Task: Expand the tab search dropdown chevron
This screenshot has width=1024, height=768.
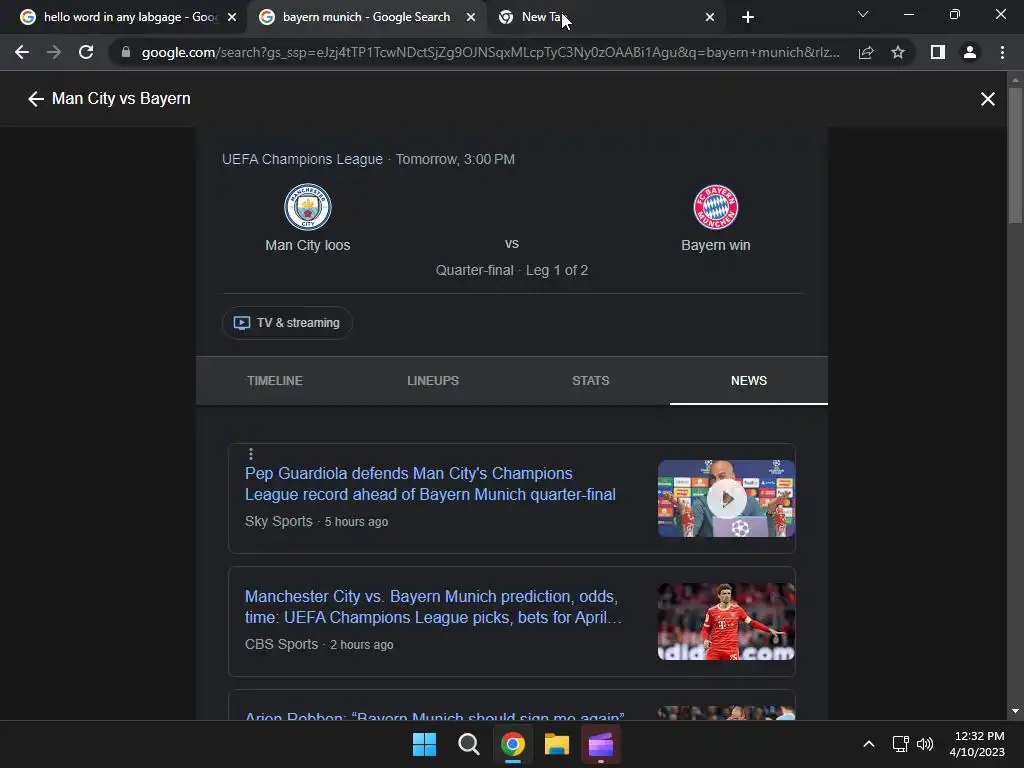Action: coord(863,14)
